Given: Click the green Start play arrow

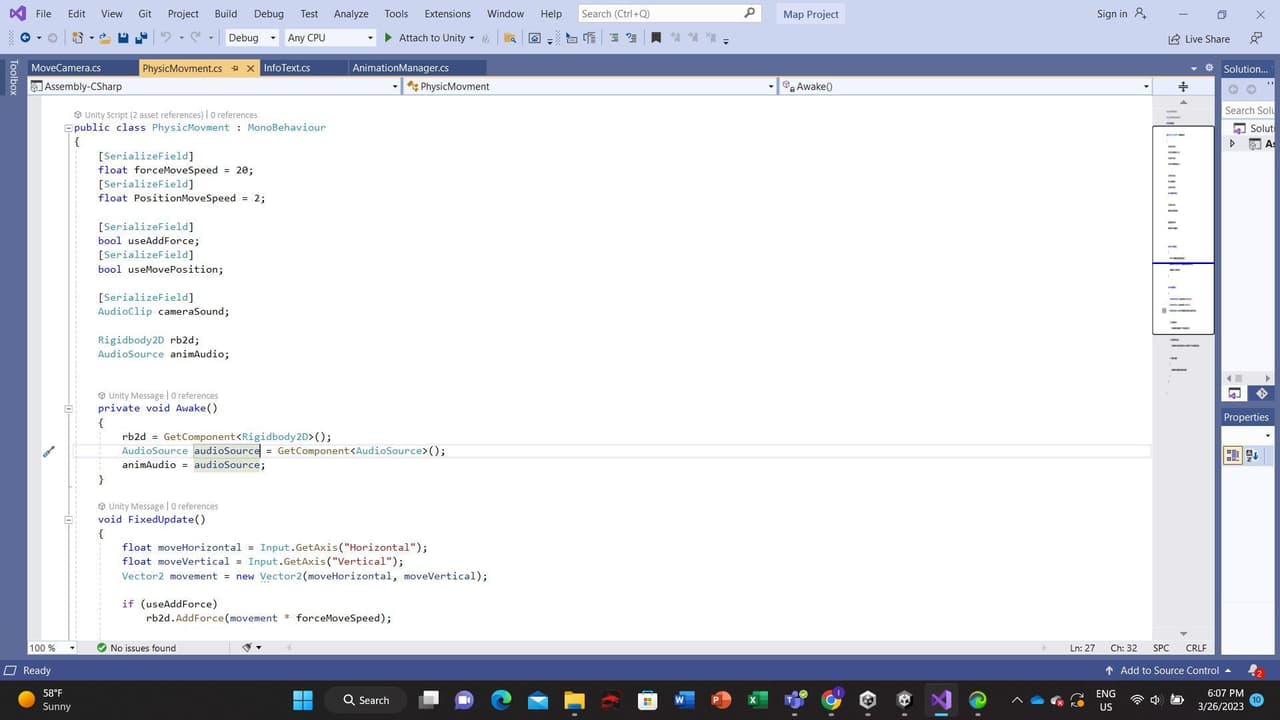Looking at the screenshot, I should coord(388,38).
